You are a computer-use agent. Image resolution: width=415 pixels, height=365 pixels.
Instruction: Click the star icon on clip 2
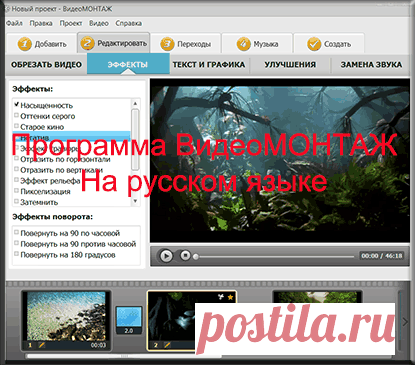tap(230, 297)
